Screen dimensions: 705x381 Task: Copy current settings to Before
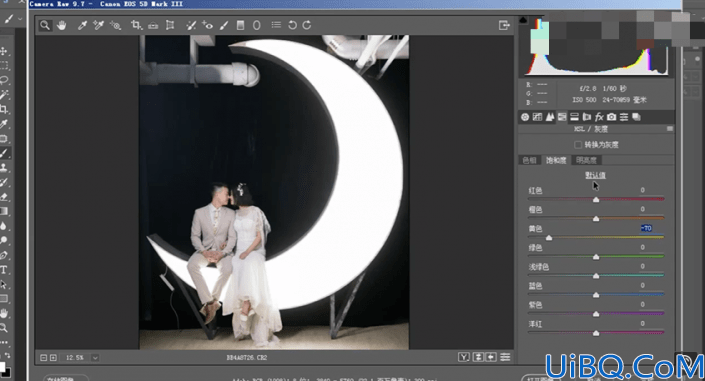491,357
